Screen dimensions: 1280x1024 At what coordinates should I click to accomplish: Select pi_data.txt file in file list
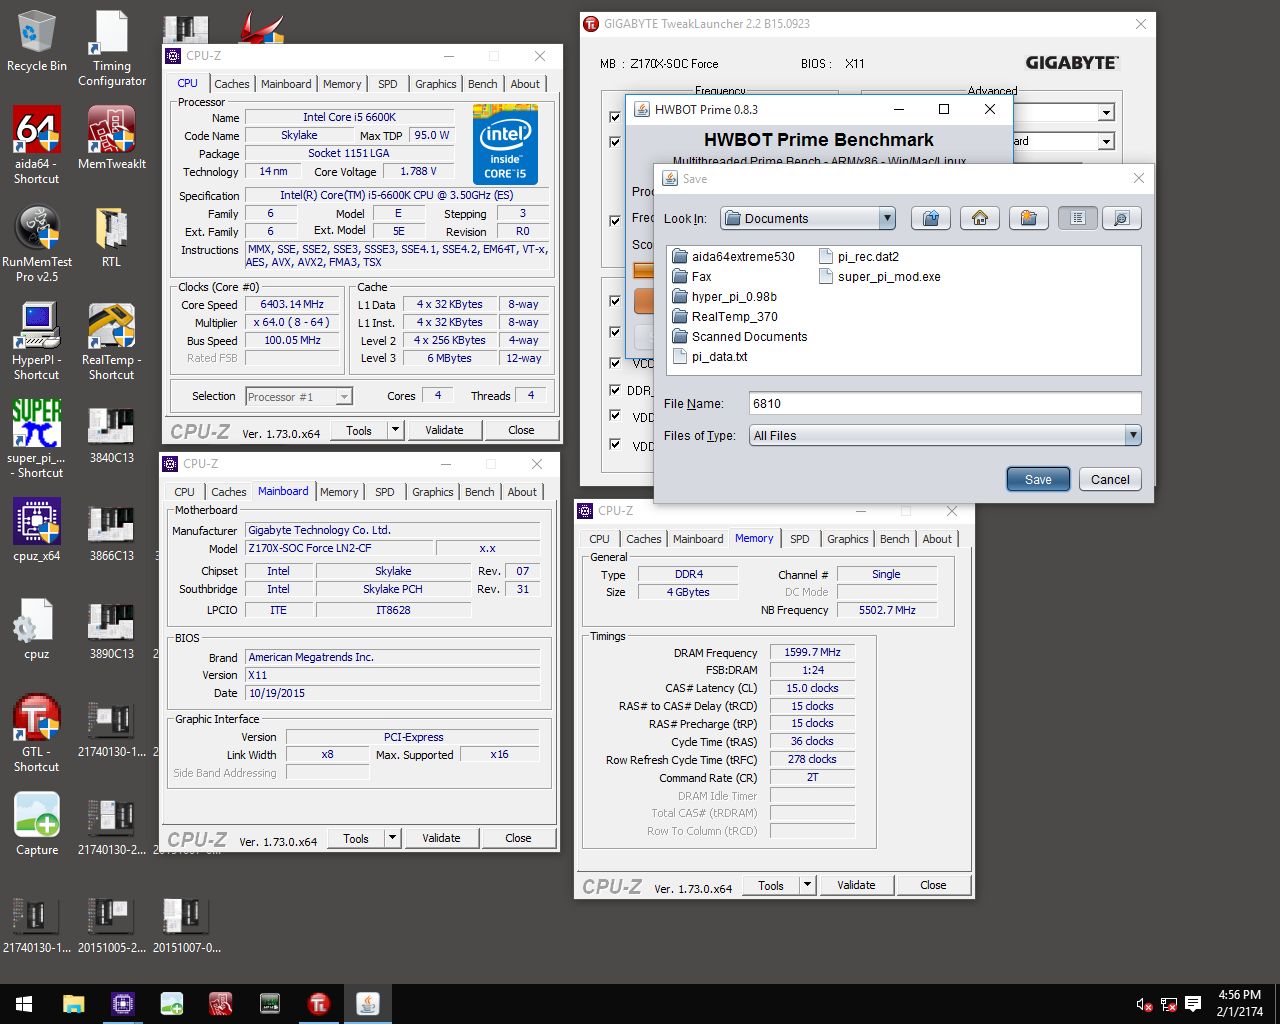click(710, 357)
